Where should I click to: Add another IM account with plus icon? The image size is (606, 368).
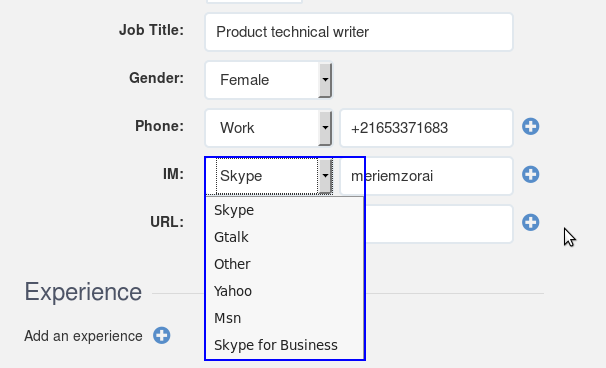530,174
